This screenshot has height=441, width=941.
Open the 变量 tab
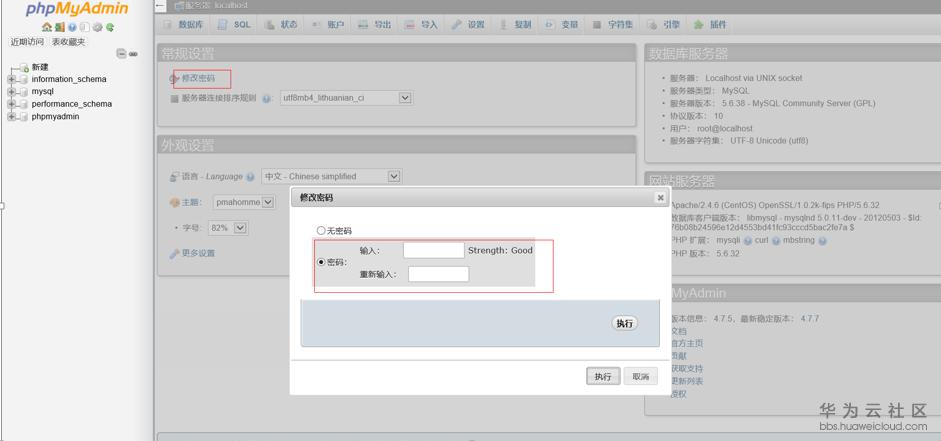(x=562, y=25)
